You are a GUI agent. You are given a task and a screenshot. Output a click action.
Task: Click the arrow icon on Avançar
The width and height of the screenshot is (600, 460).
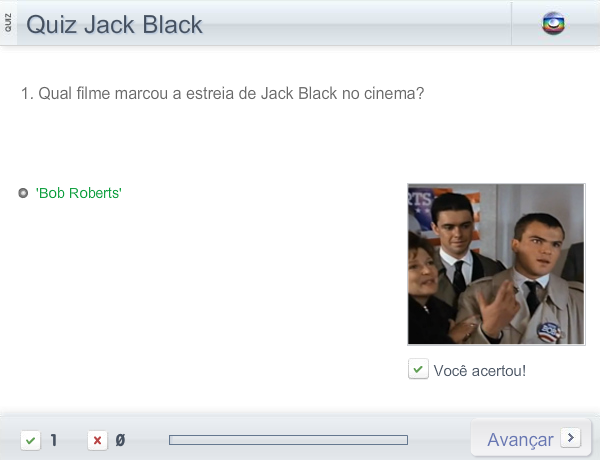pyautogui.click(x=571, y=437)
